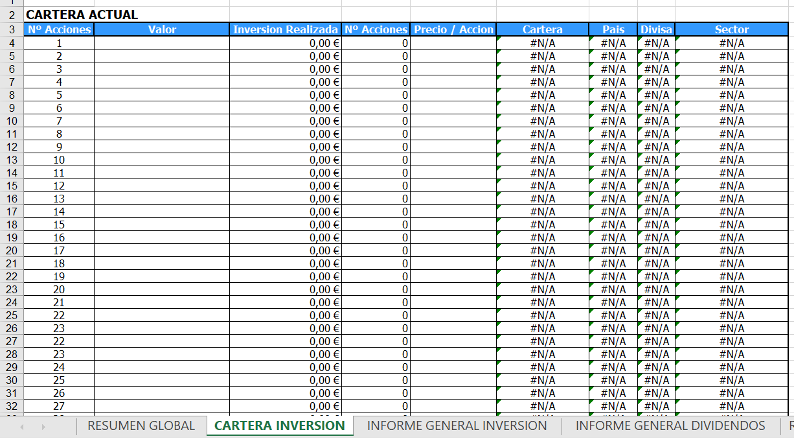The width and height of the screenshot is (794, 438).
Task: Select the Cartera header cell
Action: [x=542, y=30]
